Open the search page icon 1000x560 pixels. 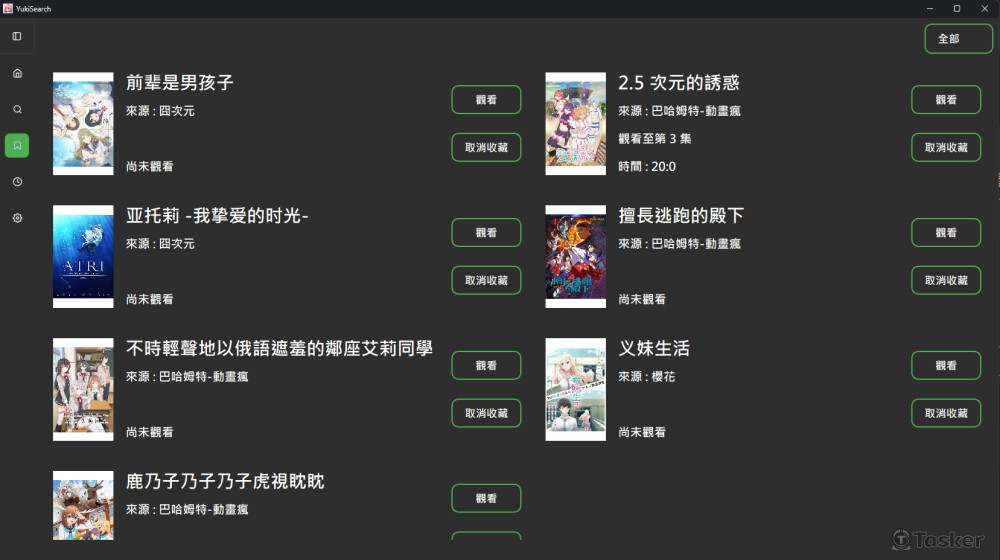17,110
